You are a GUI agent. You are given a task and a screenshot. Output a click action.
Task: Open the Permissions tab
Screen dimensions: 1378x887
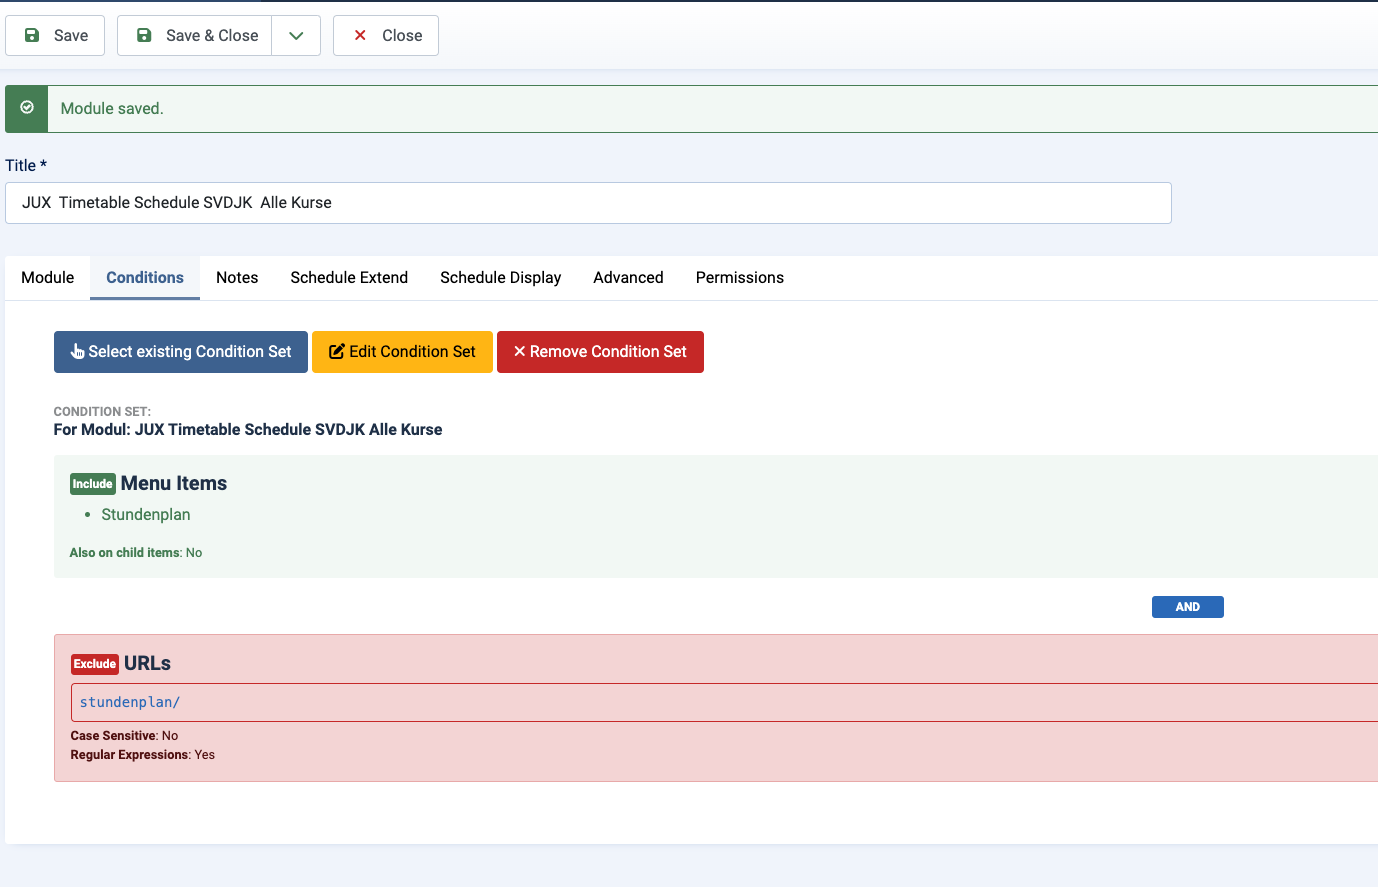740,277
